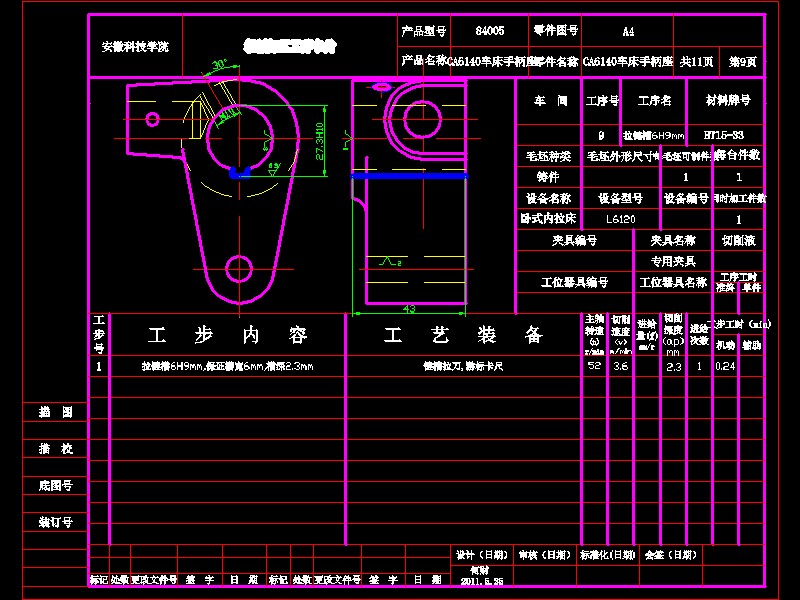This screenshot has height=600, width=800.
Task: Click the 材料牌号 header
Action: click(728, 100)
